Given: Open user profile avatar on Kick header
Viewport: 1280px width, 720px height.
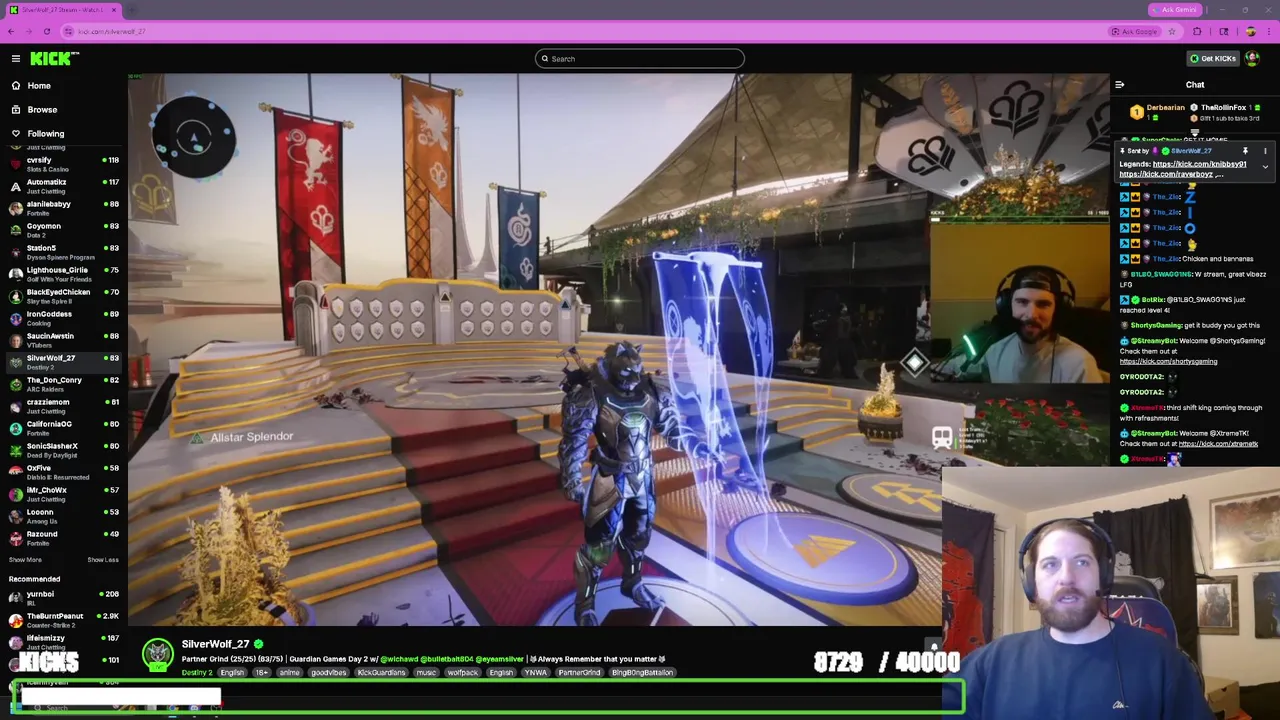Looking at the screenshot, I should pos(1253,59).
